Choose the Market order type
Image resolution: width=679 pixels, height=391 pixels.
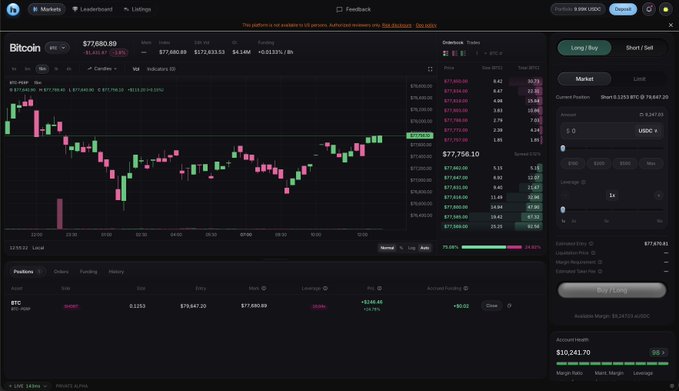(584, 79)
